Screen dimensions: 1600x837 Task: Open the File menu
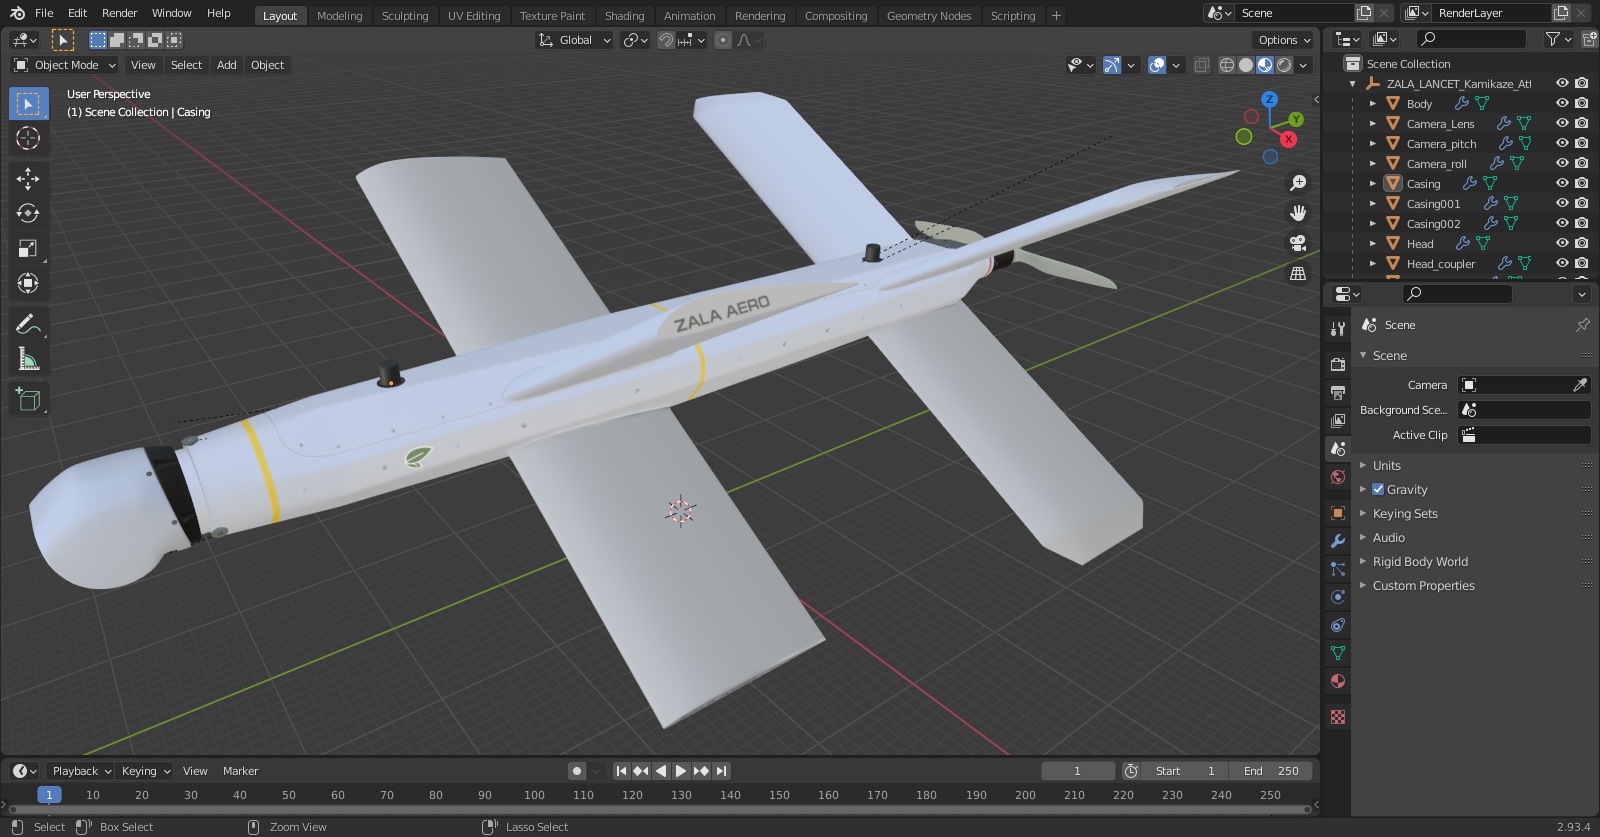(44, 13)
